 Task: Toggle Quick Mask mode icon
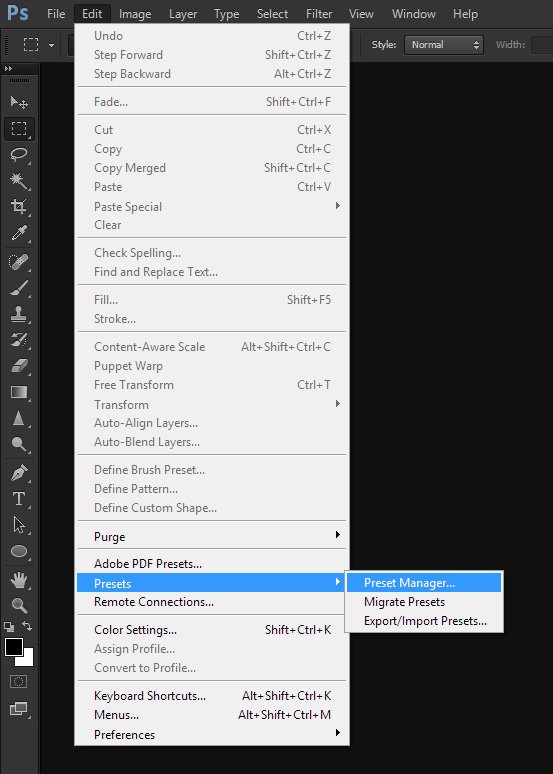click(19, 682)
